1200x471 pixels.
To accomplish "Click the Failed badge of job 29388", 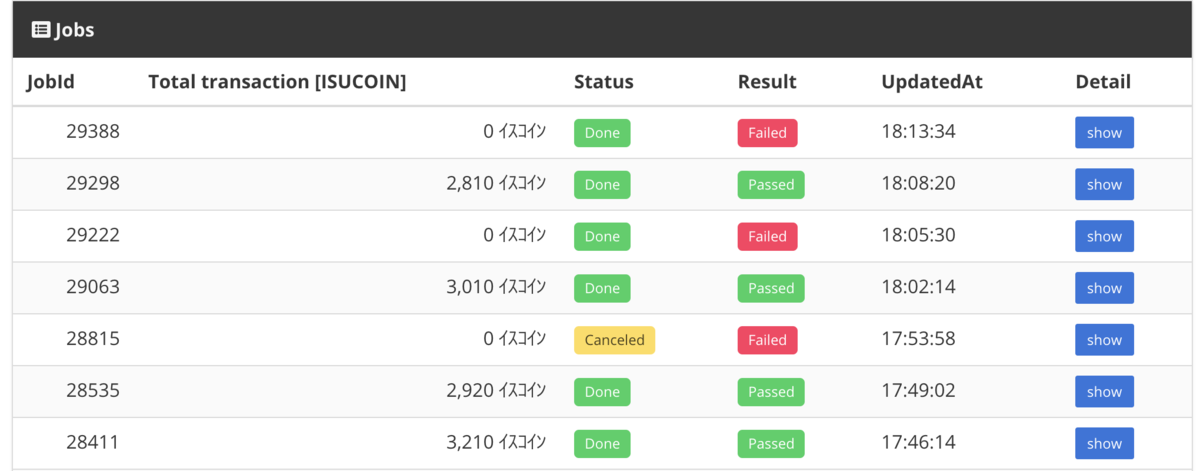I will pyautogui.click(x=767, y=132).
